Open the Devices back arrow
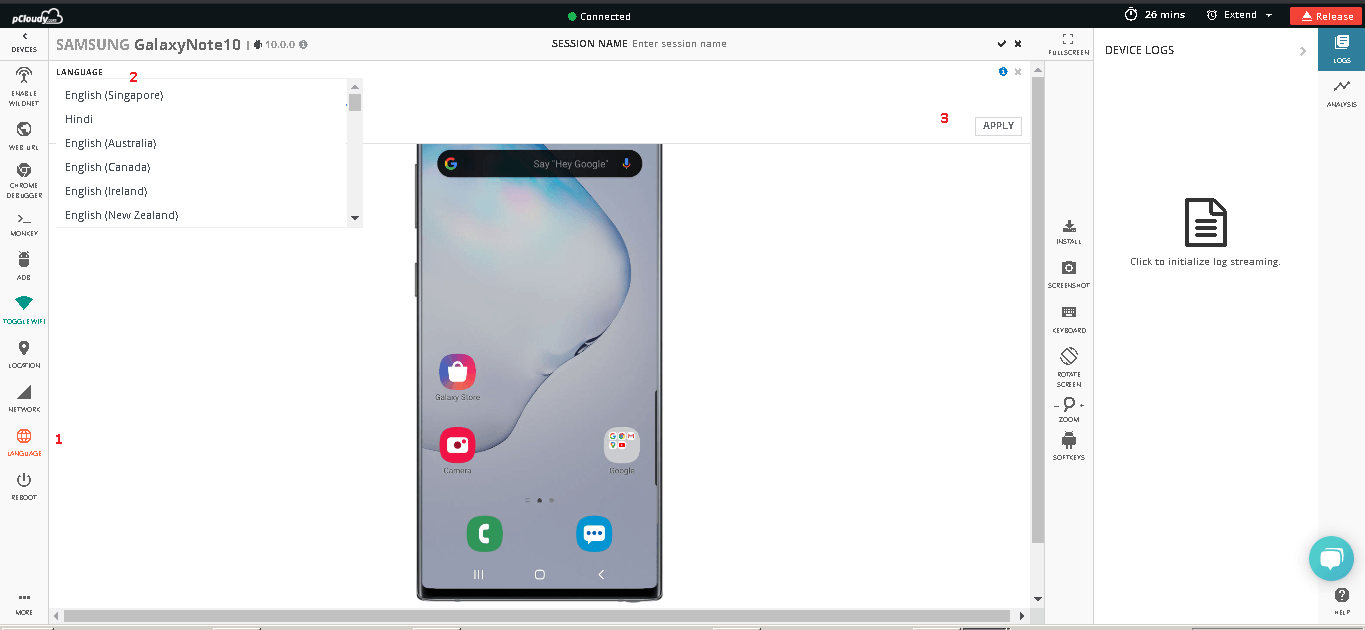This screenshot has width=1365, height=630. 24,42
